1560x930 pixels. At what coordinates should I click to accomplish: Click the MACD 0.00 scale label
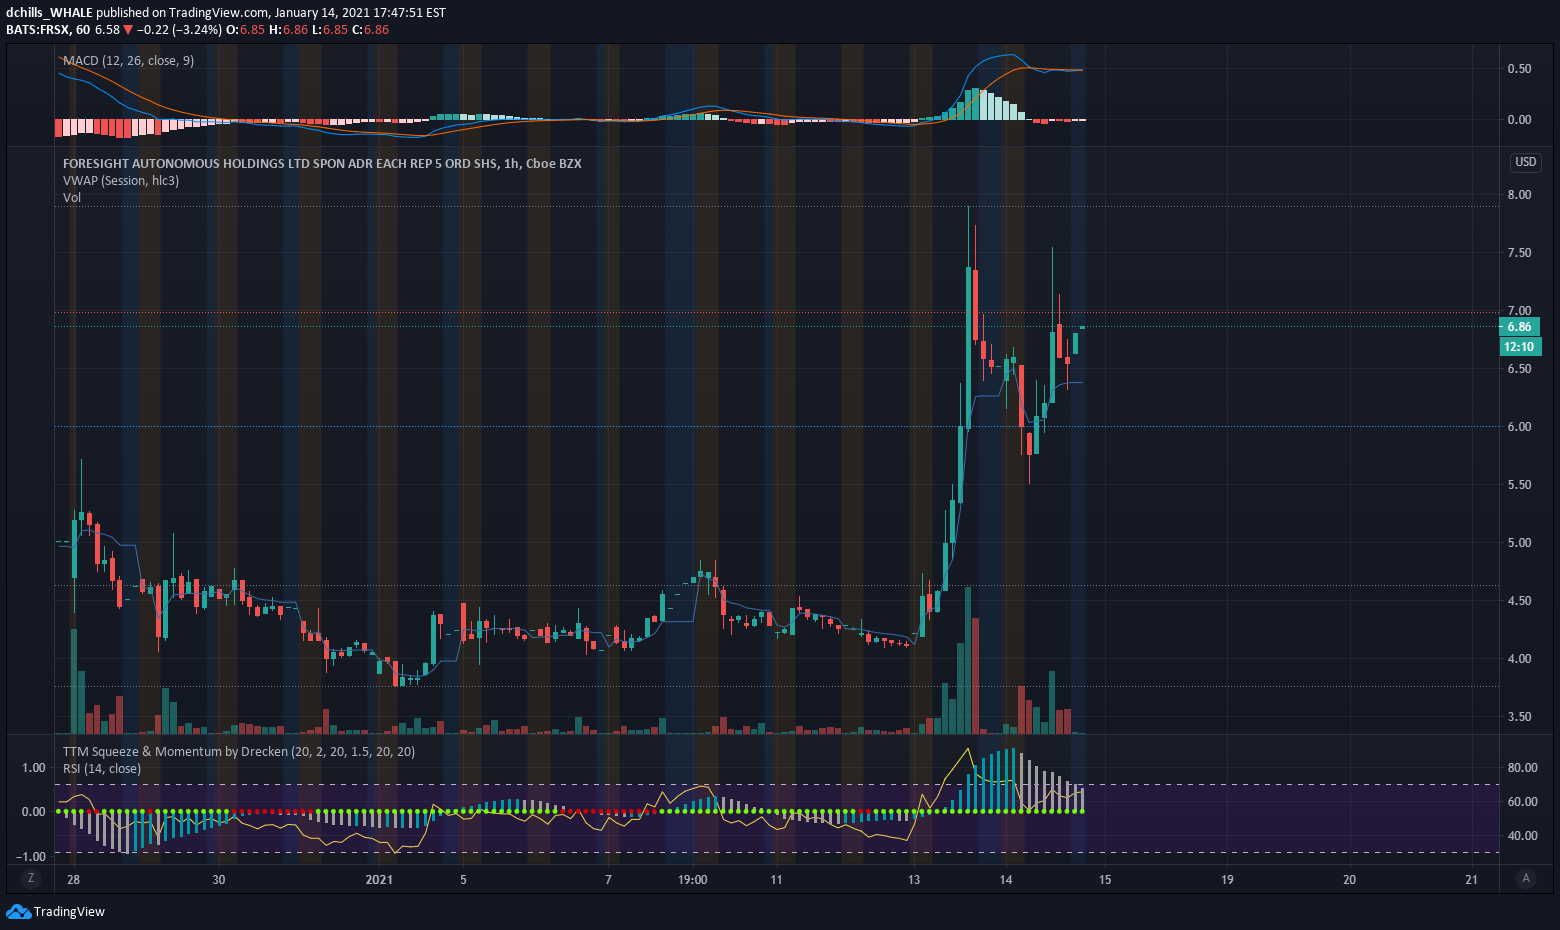click(x=1519, y=120)
